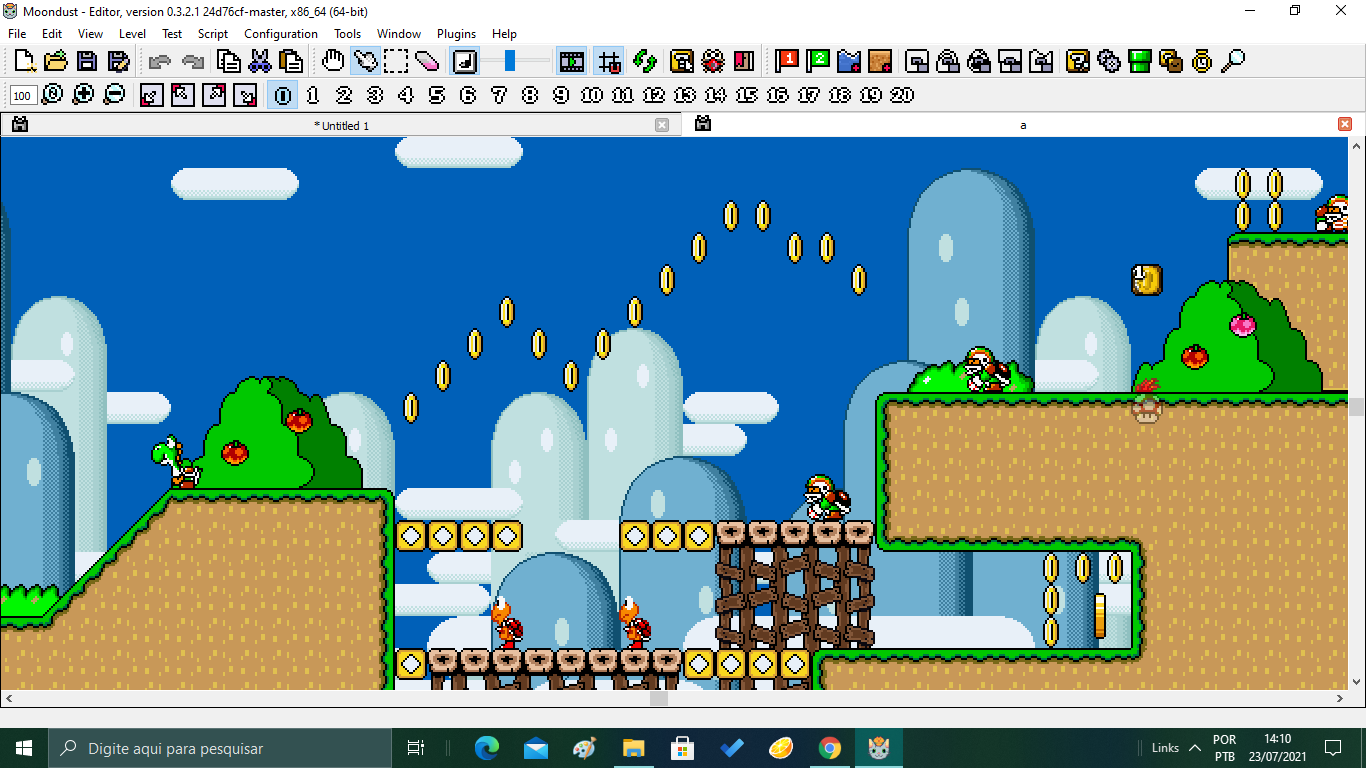Open the Help menu
This screenshot has height=768, width=1366.
tap(505, 33)
